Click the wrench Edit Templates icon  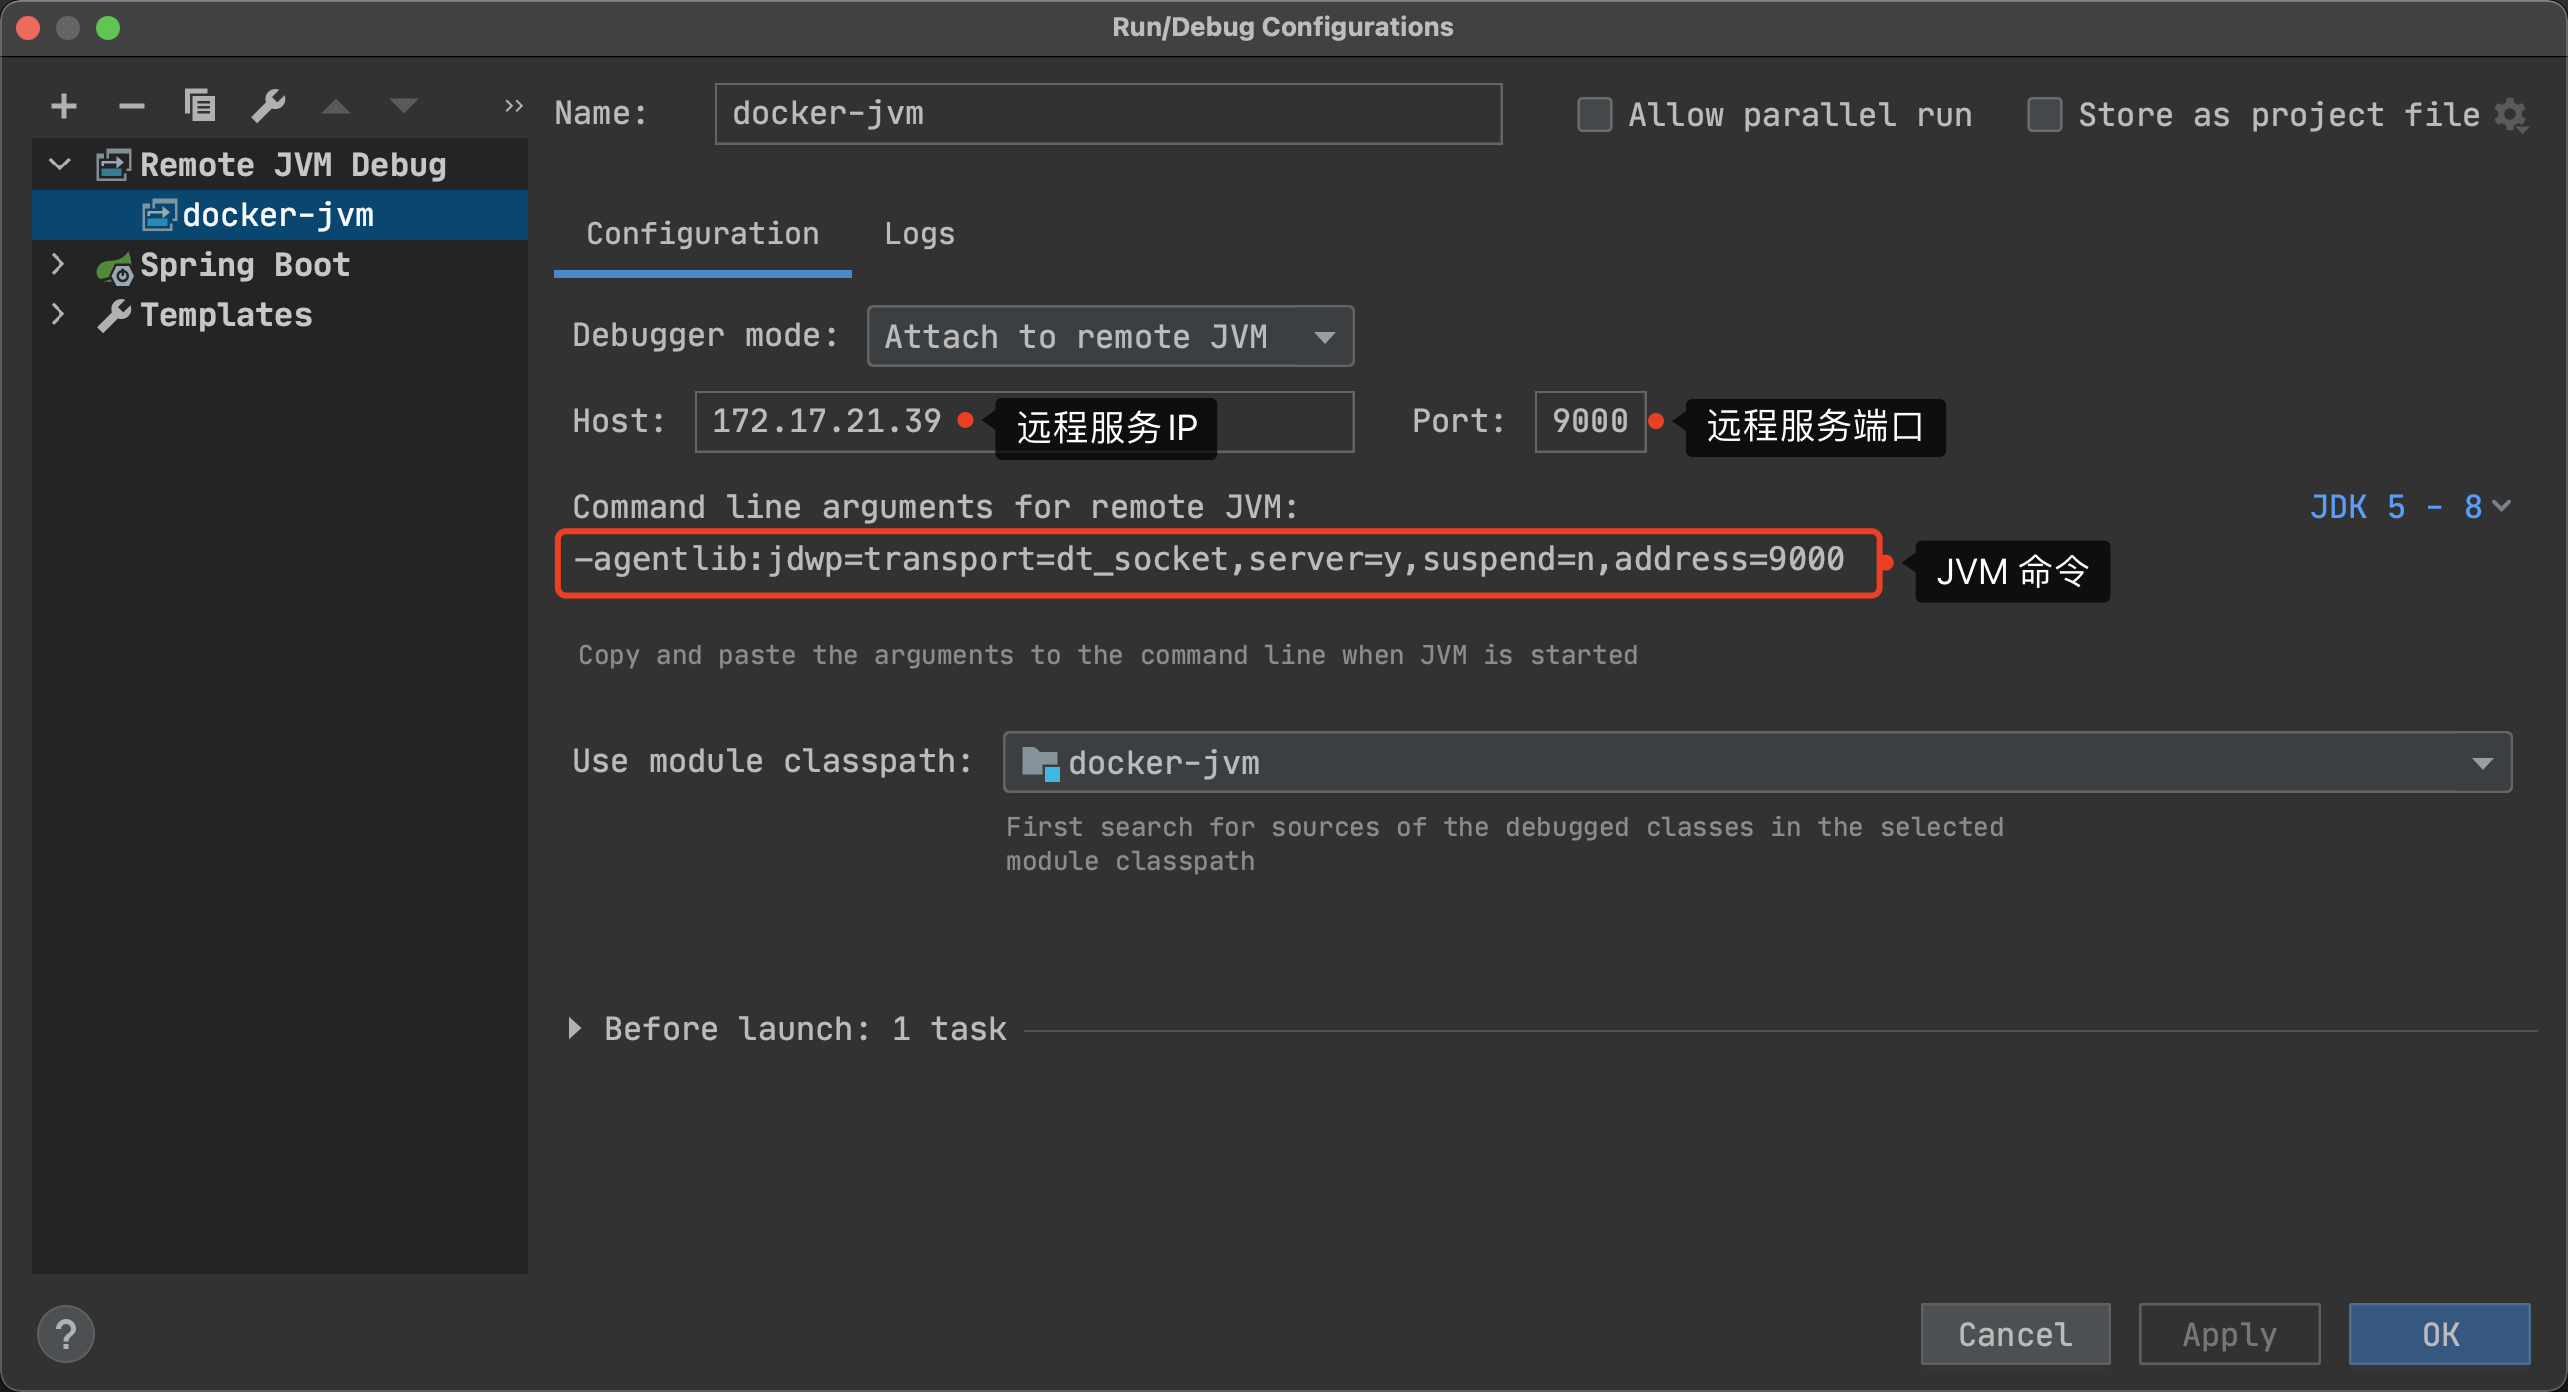point(268,105)
